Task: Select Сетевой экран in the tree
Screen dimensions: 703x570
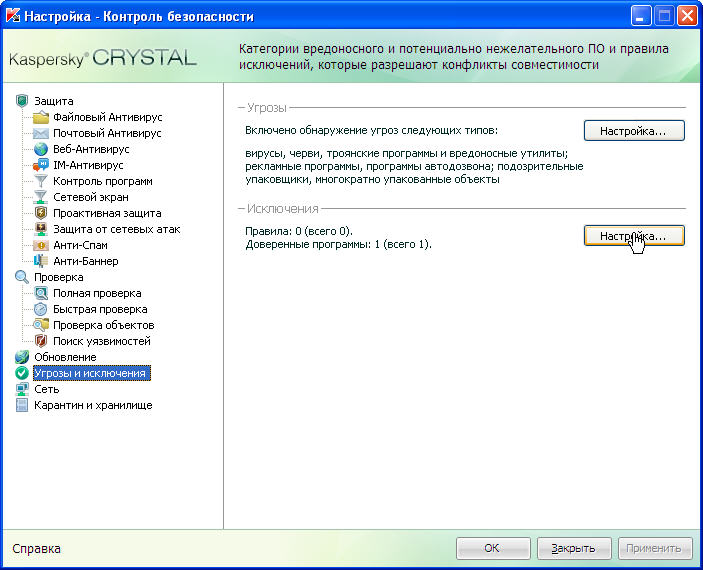Action: (x=91, y=197)
